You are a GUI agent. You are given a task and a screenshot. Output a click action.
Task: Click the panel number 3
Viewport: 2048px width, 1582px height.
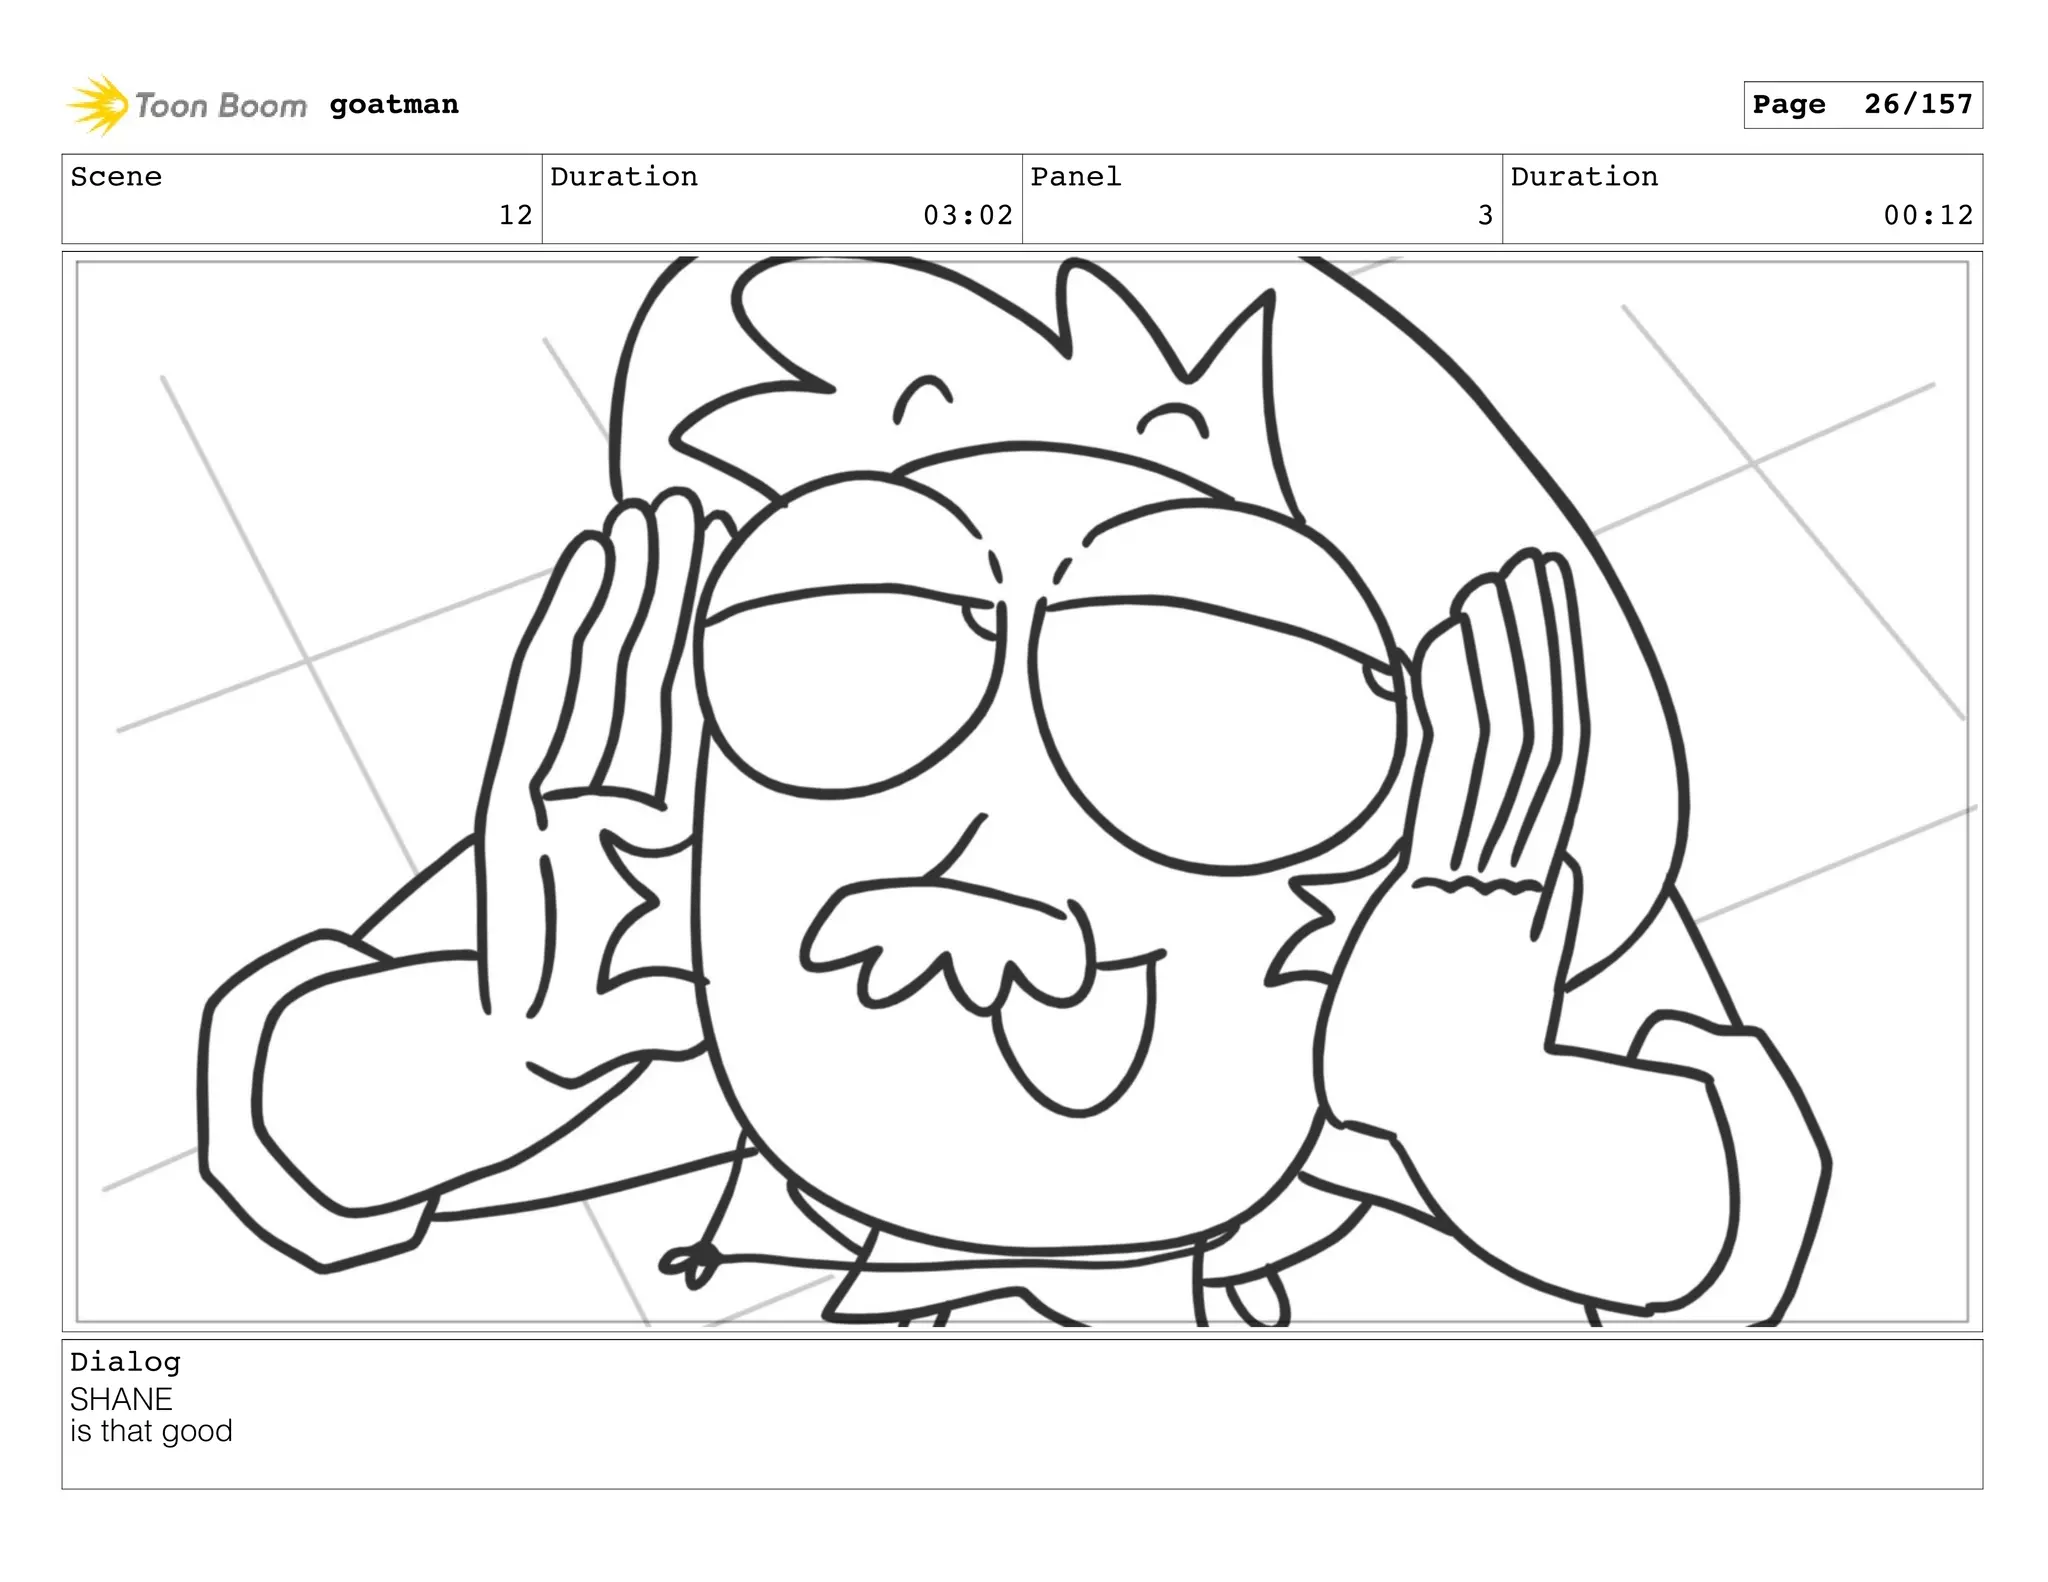[1485, 215]
